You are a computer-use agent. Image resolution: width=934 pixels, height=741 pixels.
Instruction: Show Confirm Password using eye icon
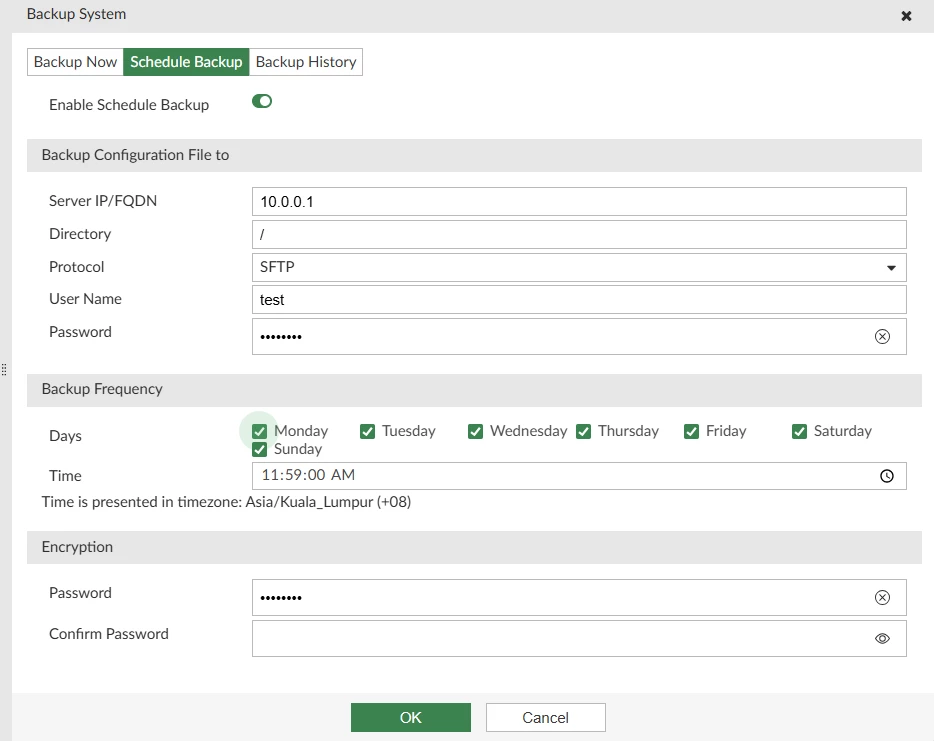pyautogui.click(x=882, y=639)
